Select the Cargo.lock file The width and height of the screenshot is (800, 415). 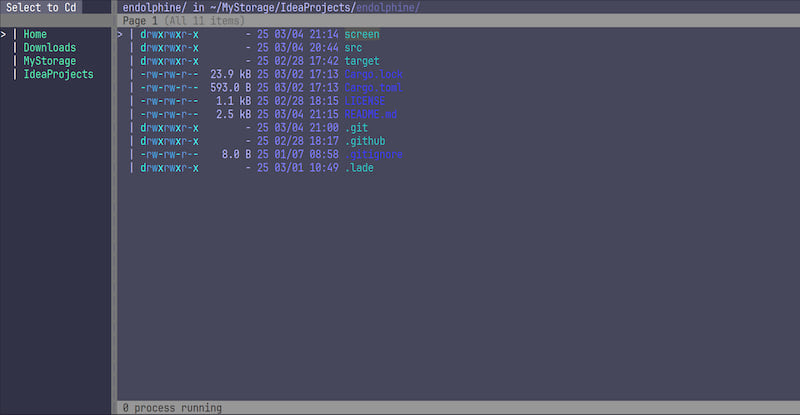tap(371, 74)
